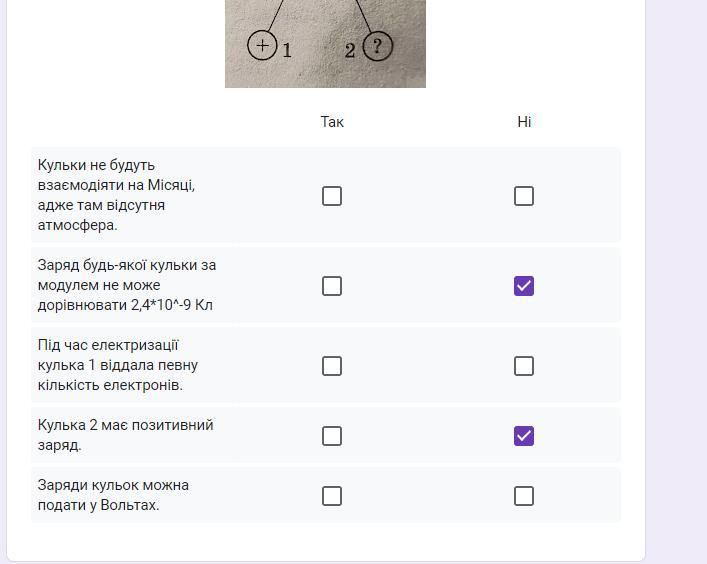This screenshot has width=707, height=564.
Task: Tick 'Ні' for charges in Volts statement
Action: [x=524, y=496]
